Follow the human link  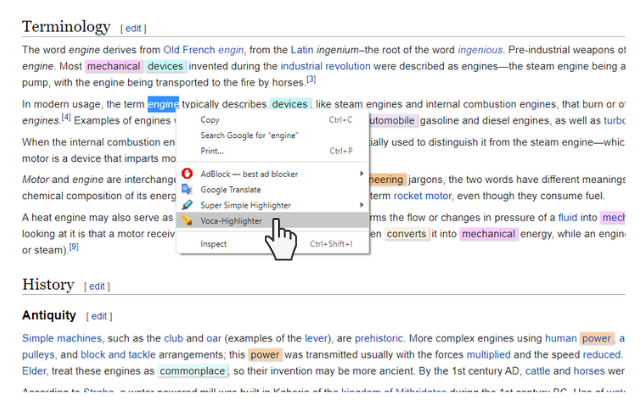tap(561, 338)
